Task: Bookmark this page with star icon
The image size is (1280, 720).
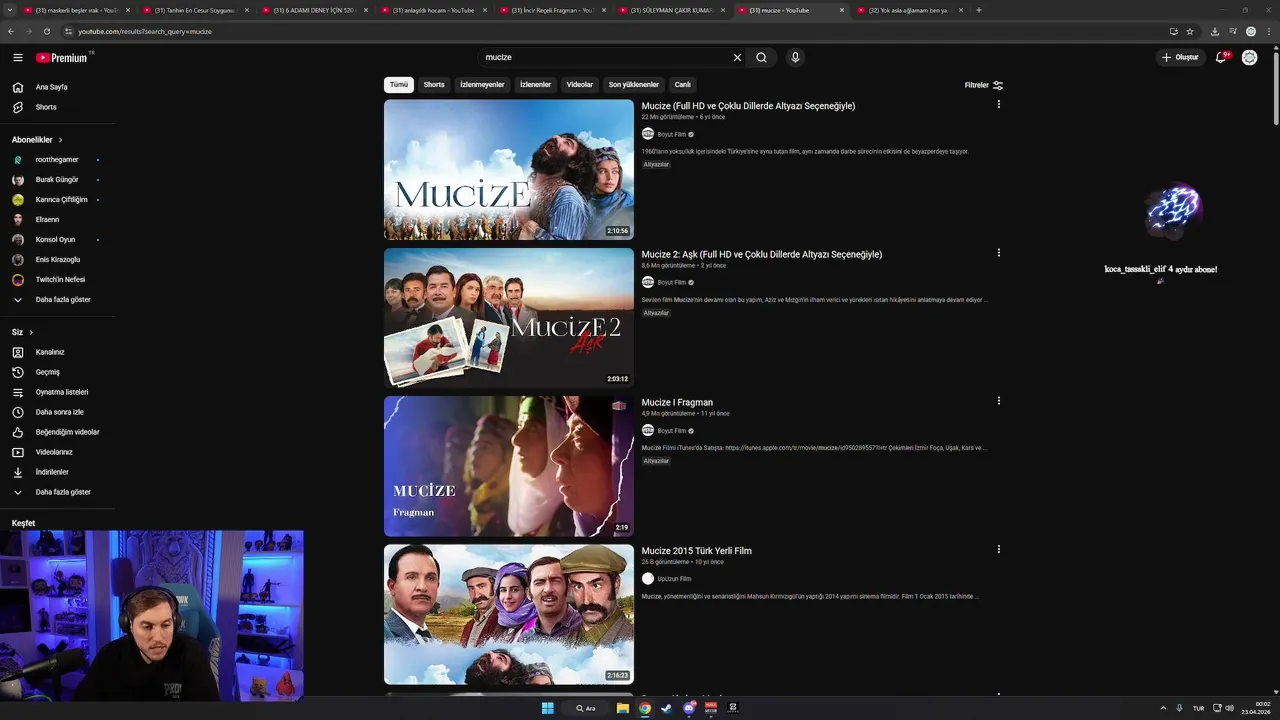Action: tap(1190, 31)
